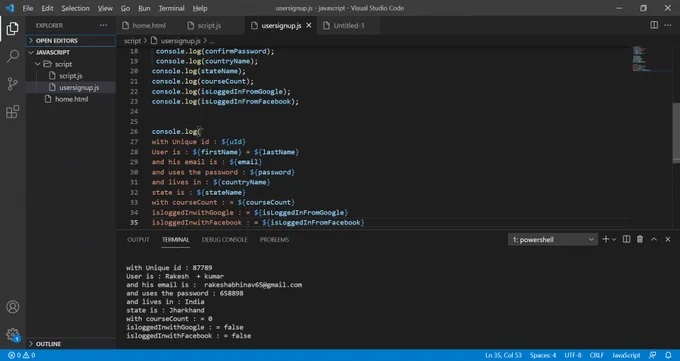The height and width of the screenshot is (361, 680).
Task: Collapse the script folder
Action: (71, 64)
